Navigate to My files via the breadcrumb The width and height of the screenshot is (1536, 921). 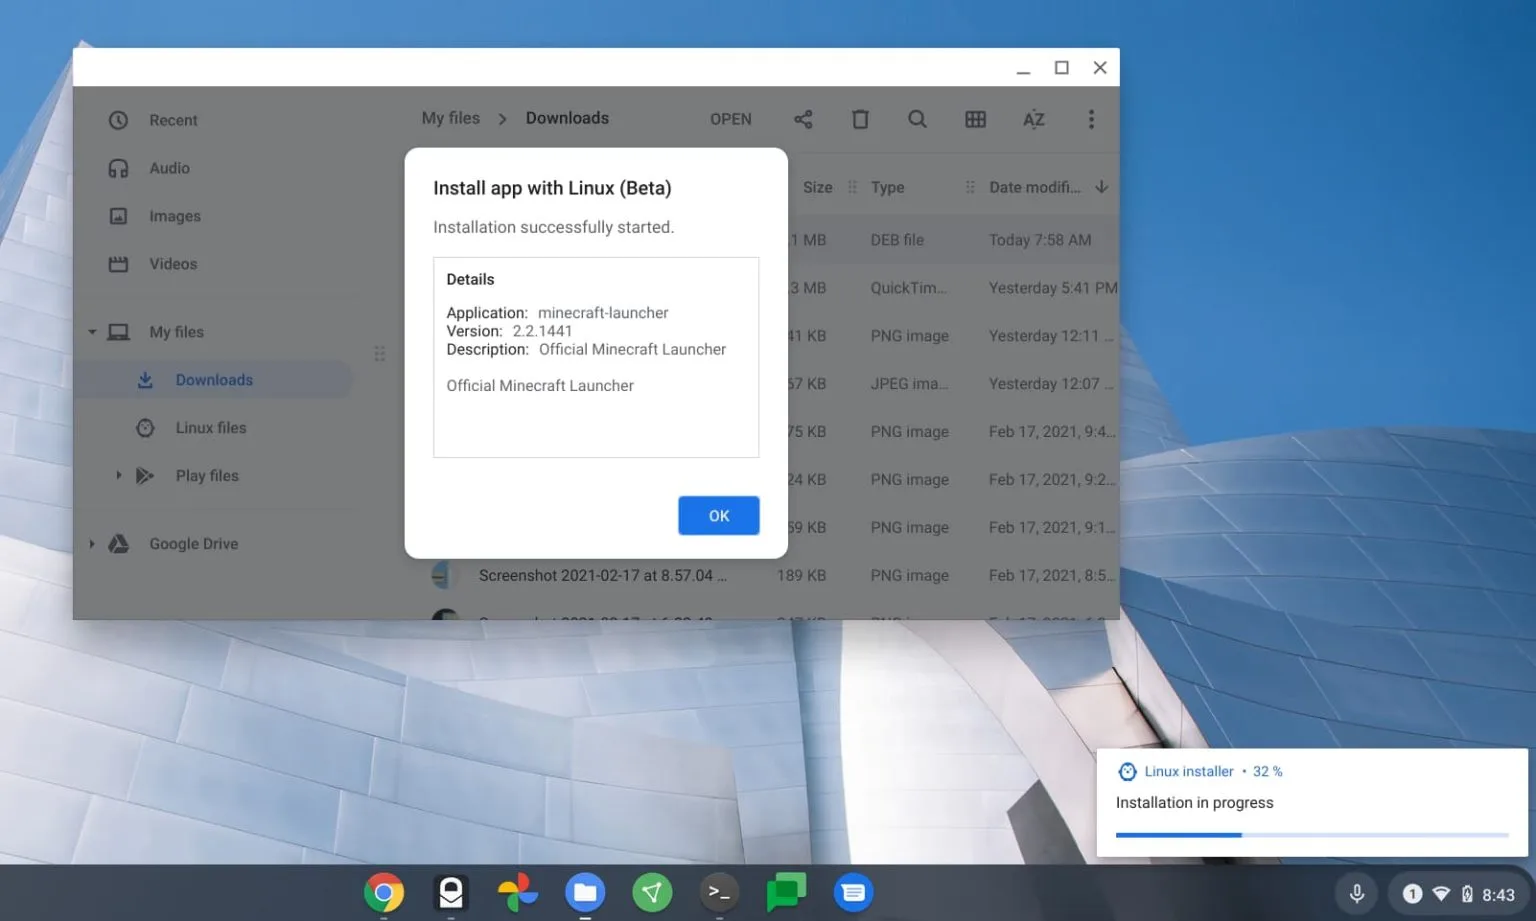[x=449, y=117]
